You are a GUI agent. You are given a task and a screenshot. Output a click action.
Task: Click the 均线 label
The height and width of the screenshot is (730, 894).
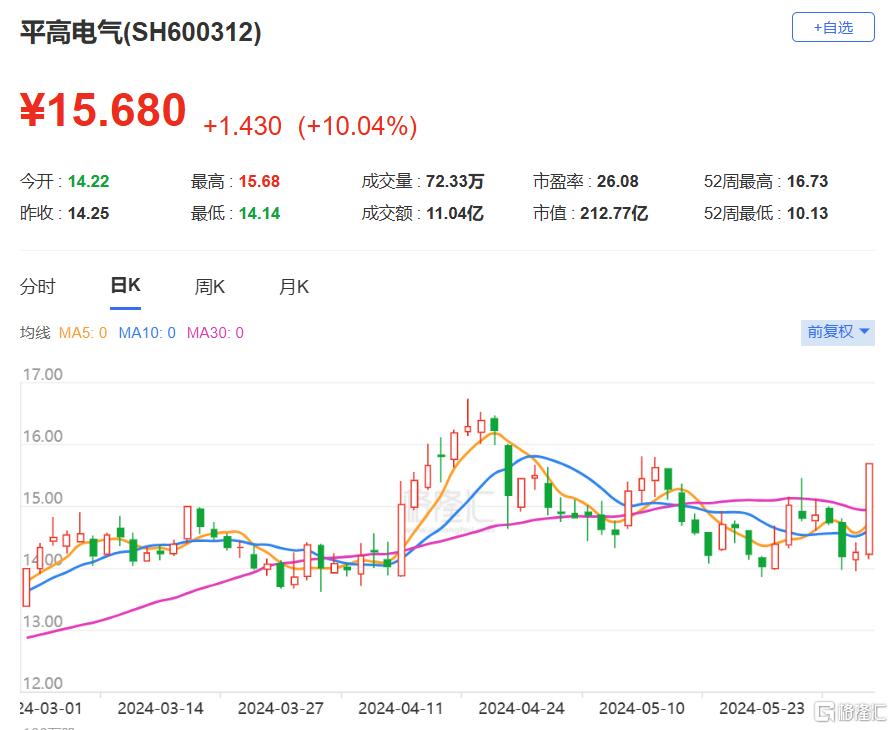[35, 332]
